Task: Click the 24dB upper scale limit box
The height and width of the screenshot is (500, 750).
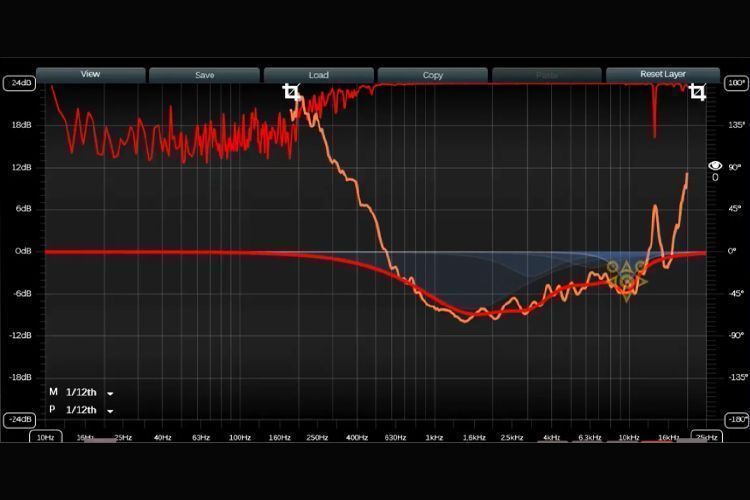Action: pos(20,83)
